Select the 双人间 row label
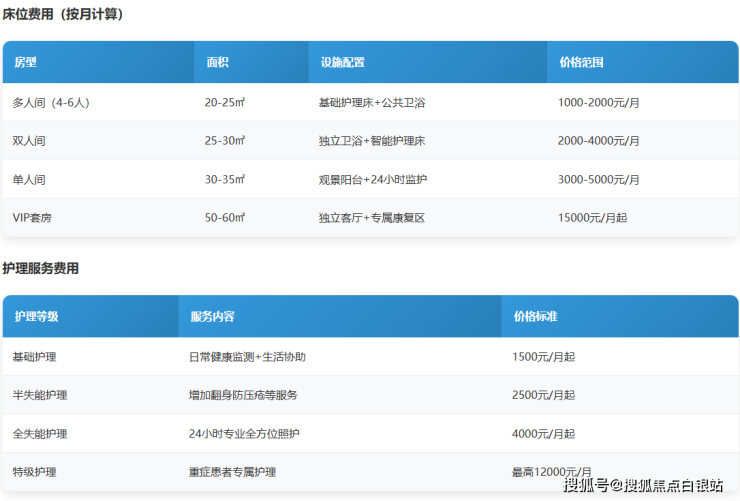The image size is (740, 501). point(29,141)
